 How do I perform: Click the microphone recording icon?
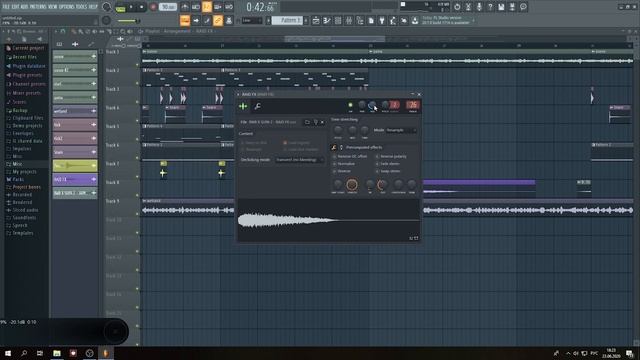pos(479,7)
